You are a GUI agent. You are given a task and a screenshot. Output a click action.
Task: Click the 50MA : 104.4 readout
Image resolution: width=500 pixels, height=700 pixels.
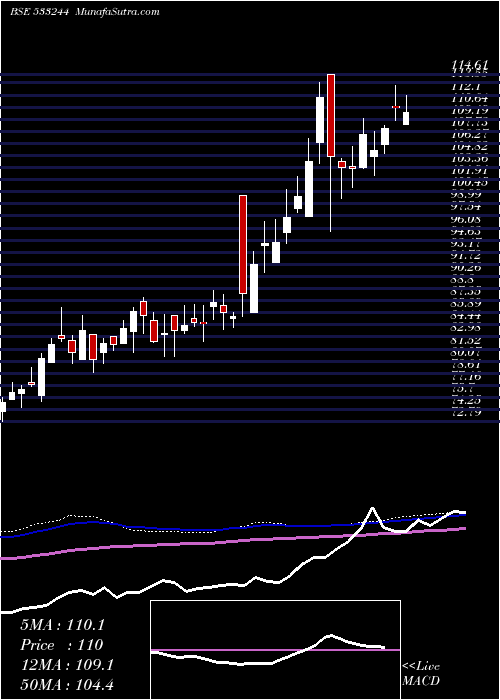(x=67, y=684)
